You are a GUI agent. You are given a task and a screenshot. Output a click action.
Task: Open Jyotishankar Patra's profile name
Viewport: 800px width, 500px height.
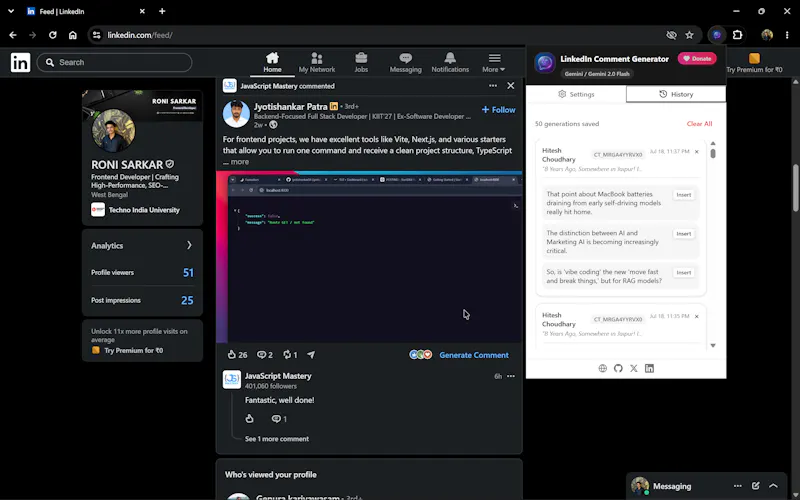click(290, 107)
